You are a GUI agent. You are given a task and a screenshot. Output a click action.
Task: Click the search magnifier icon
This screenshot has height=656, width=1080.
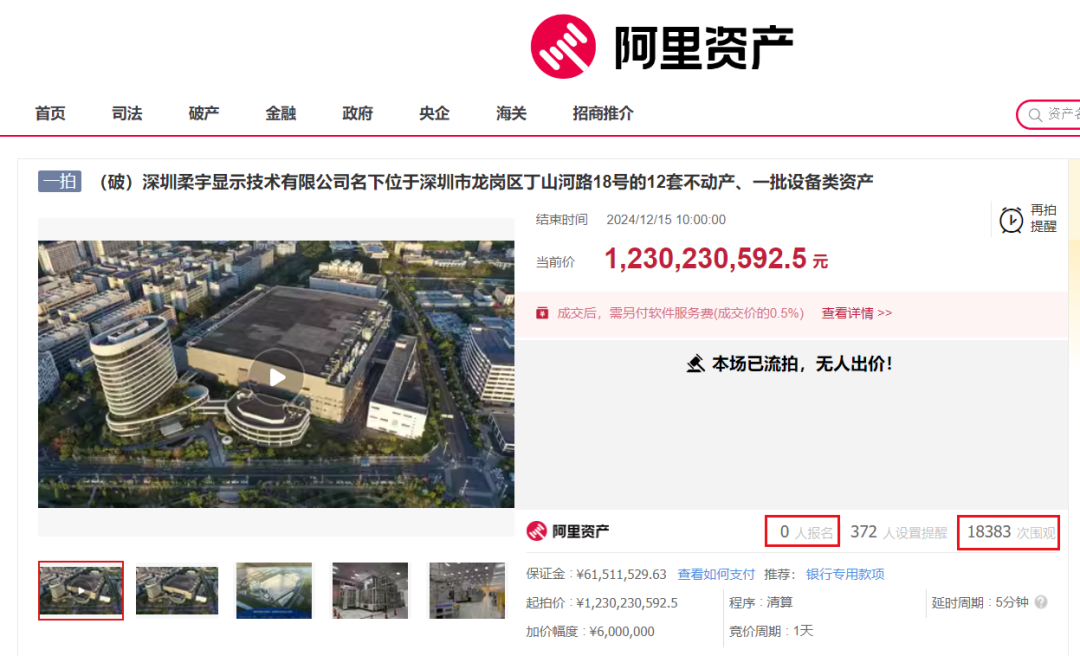click(x=1035, y=115)
